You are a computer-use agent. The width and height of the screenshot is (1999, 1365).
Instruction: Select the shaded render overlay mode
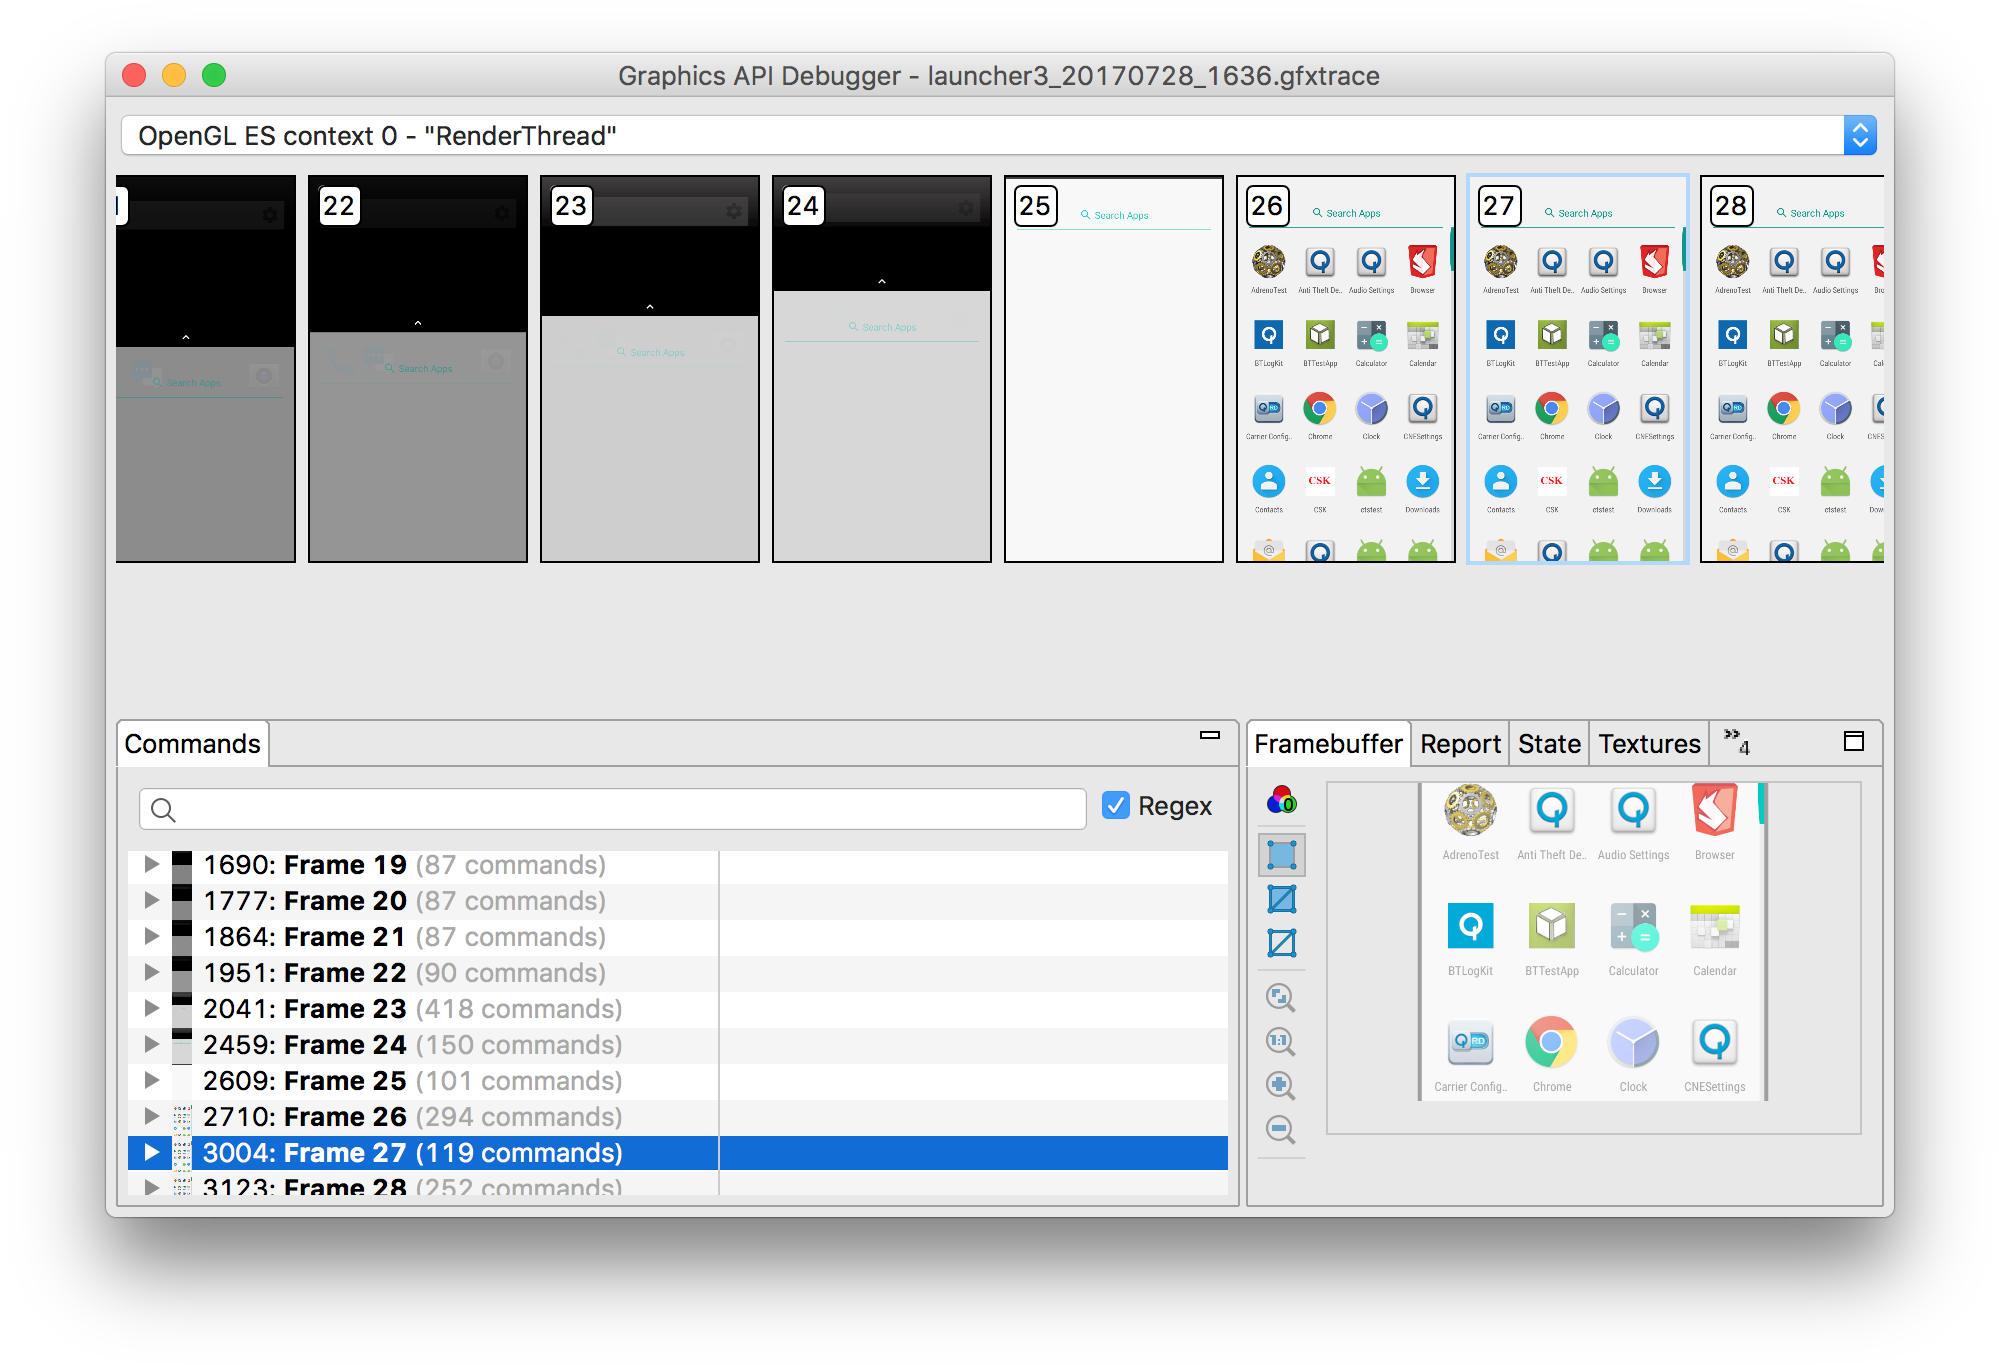click(x=1282, y=855)
